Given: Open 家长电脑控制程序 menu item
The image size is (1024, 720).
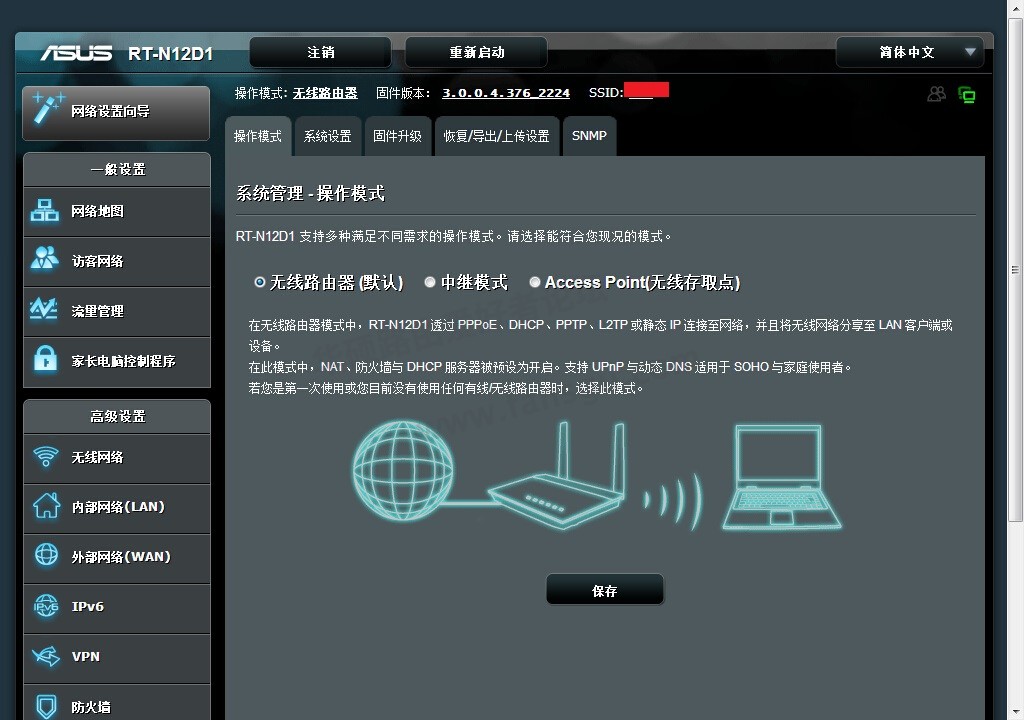Looking at the screenshot, I should 117,361.
